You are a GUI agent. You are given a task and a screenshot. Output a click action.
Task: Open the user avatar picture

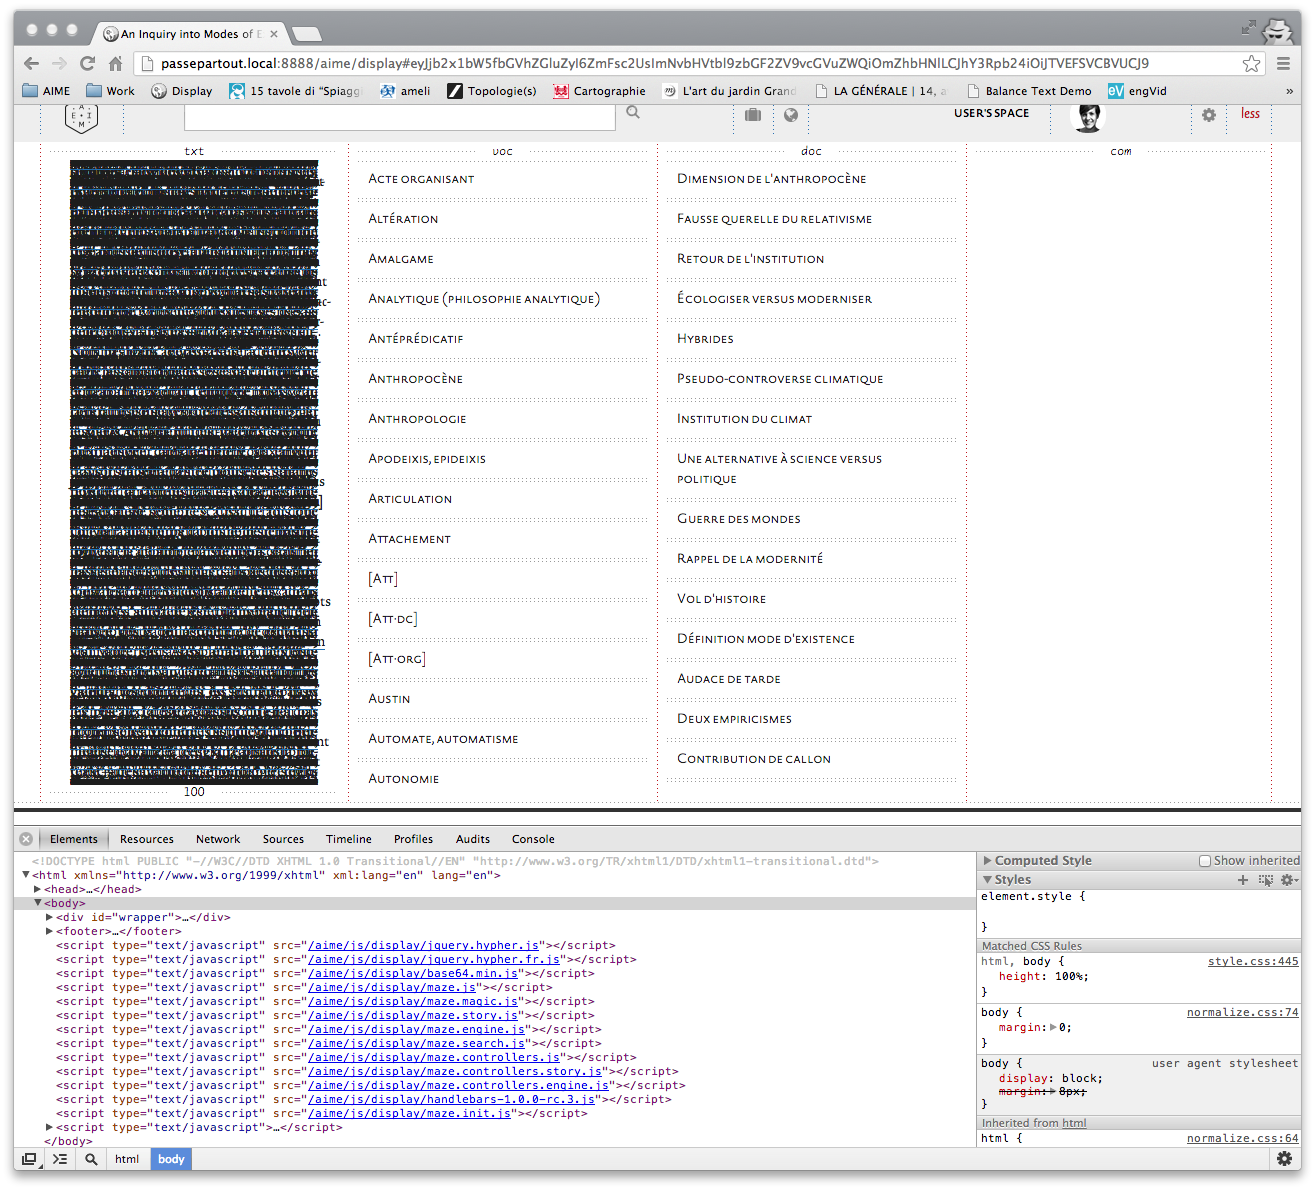click(1088, 116)
